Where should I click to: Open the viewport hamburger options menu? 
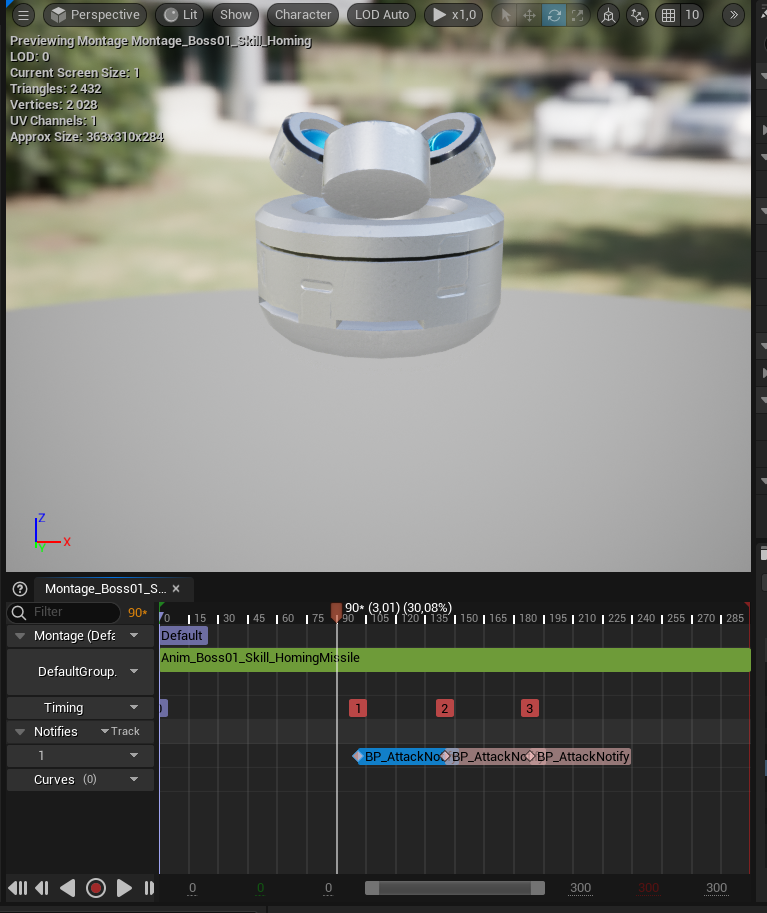[23, 15]
